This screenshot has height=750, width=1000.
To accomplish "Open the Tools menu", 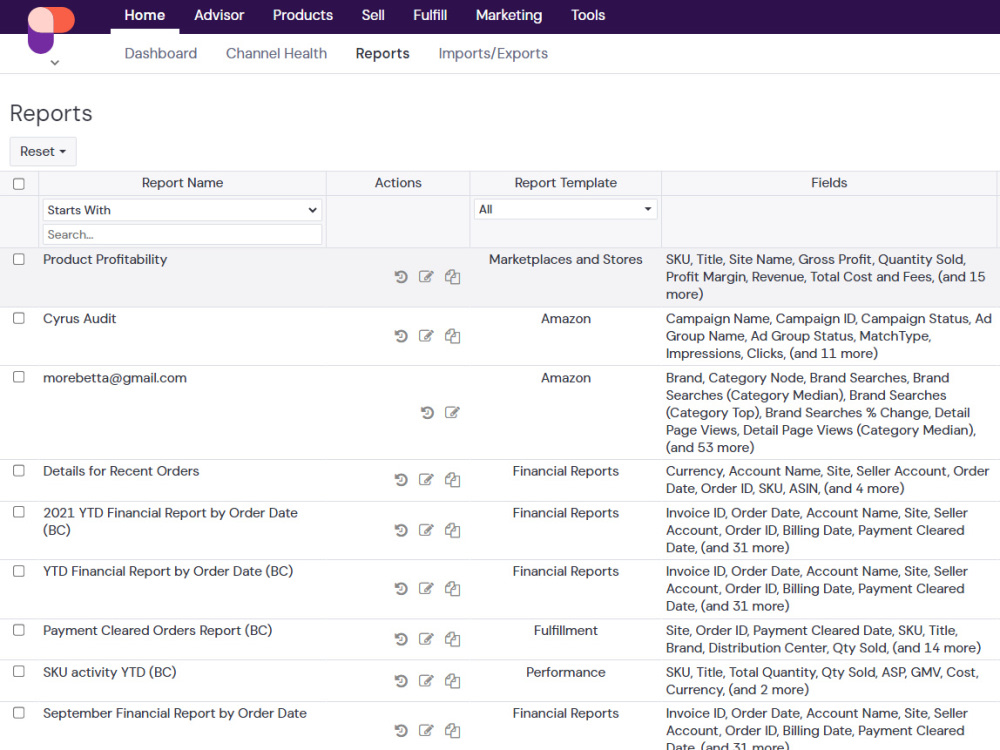I will (x=588, y=15).
